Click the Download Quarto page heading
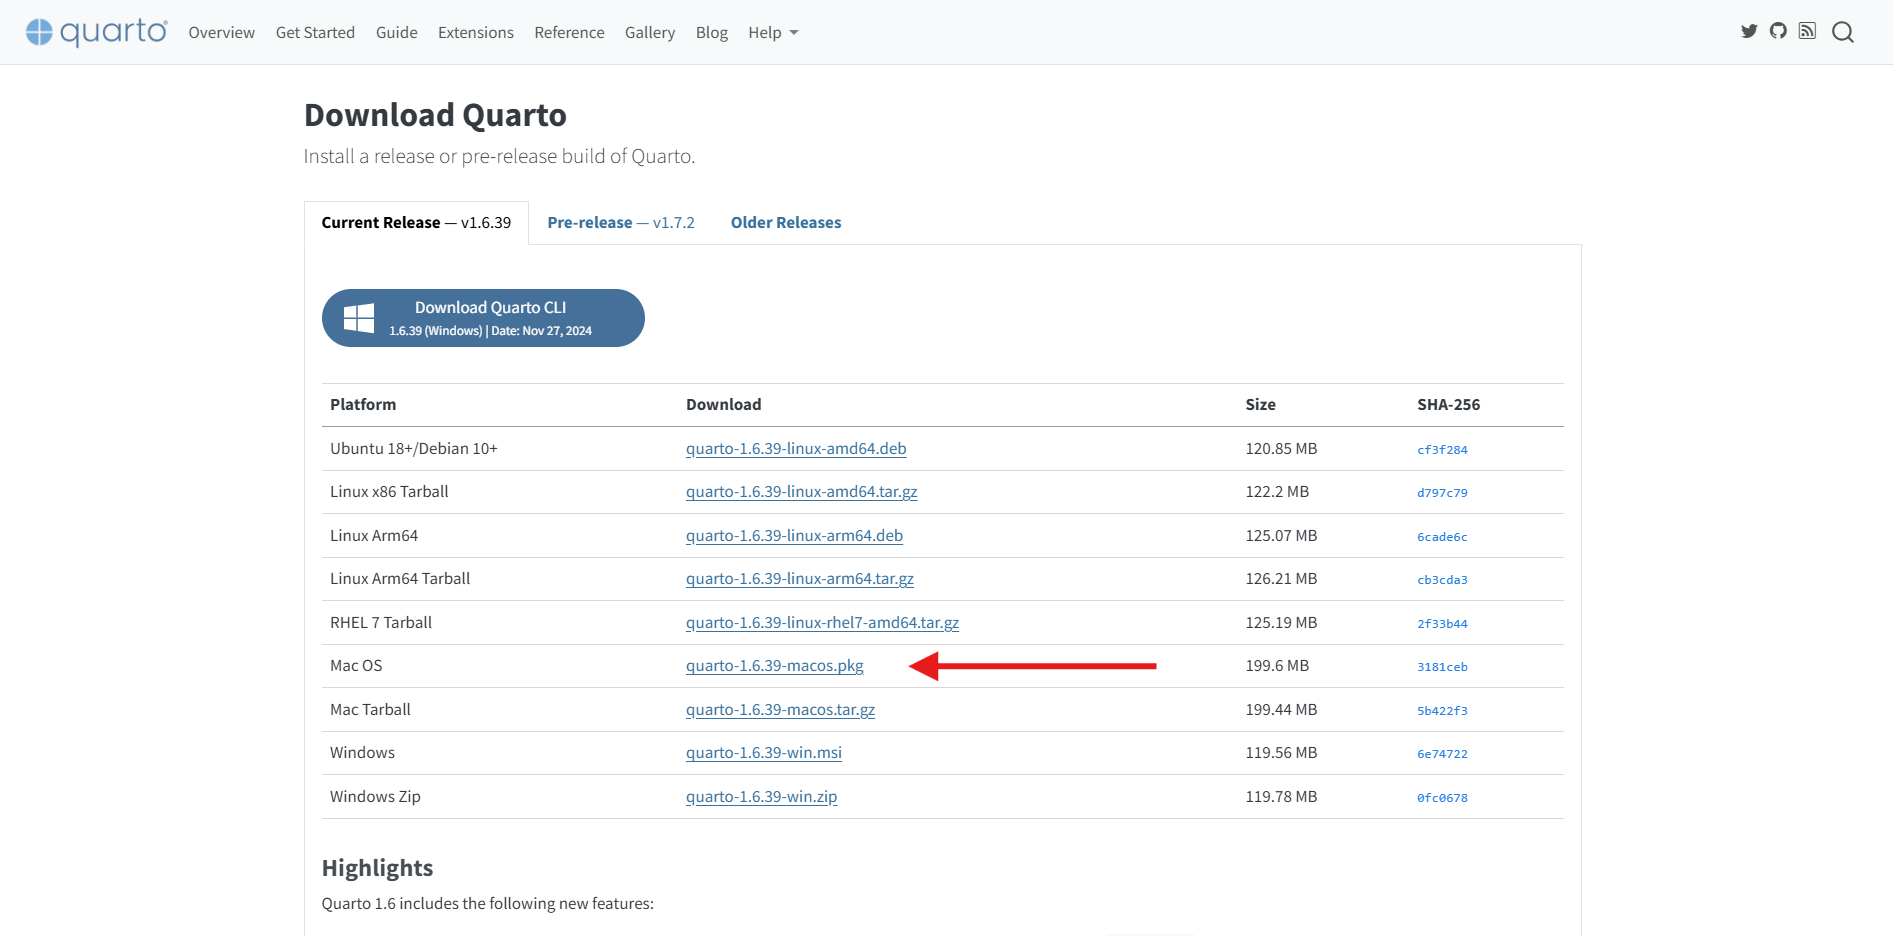This screenshot has height=936, width=1893. [x=435, y=115]
